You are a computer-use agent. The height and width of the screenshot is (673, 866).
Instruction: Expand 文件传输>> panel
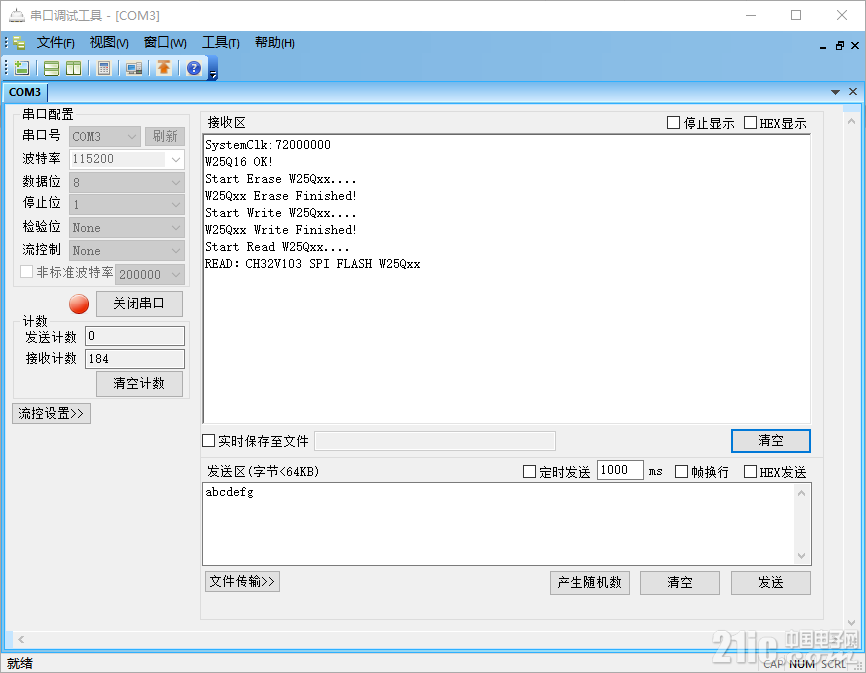242,581
